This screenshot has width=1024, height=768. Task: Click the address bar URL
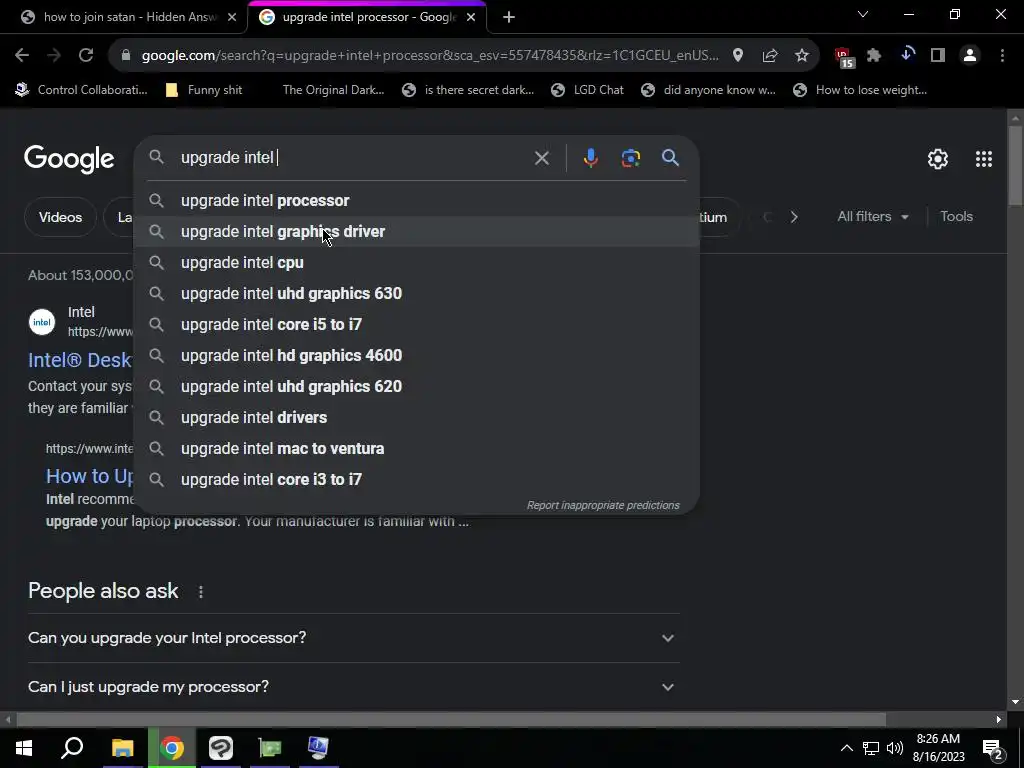[x=430, y=56]
